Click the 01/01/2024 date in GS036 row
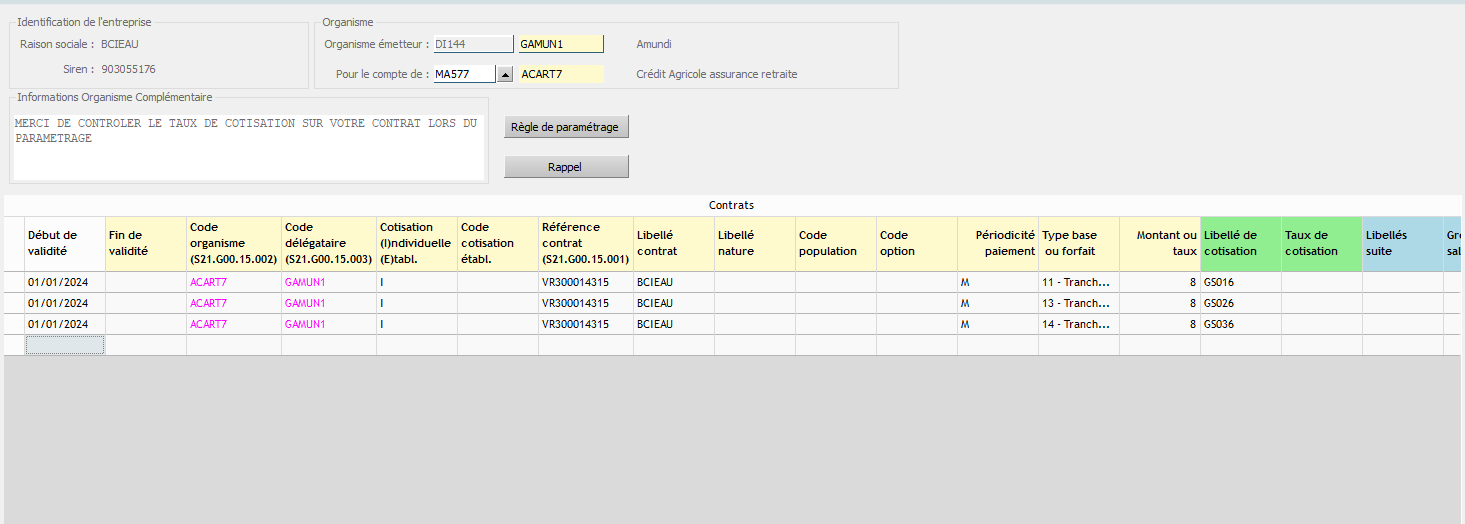Viewport: 1465px width, 524px height. 65,324
